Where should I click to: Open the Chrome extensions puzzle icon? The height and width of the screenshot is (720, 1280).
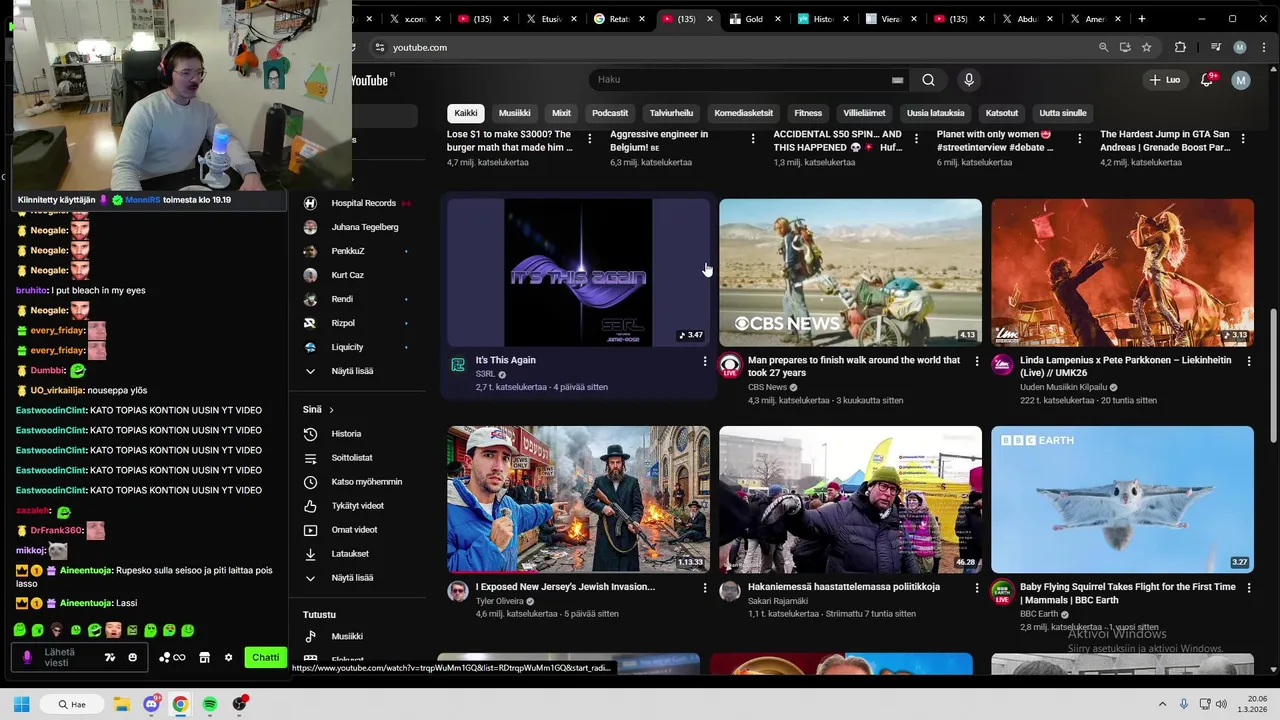[x=1180, y=47]
